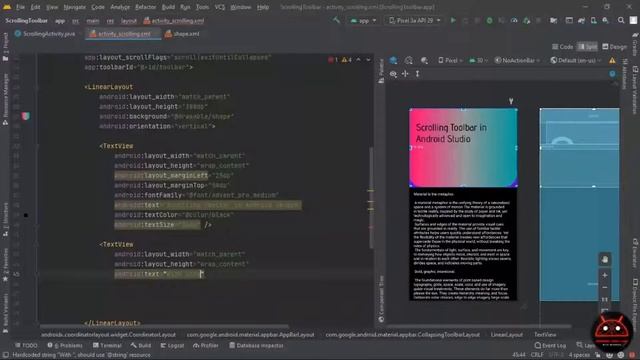Screen dimensions: 640x360
Task: Open the app run configuration dropdown
Action: click(363, 20)
